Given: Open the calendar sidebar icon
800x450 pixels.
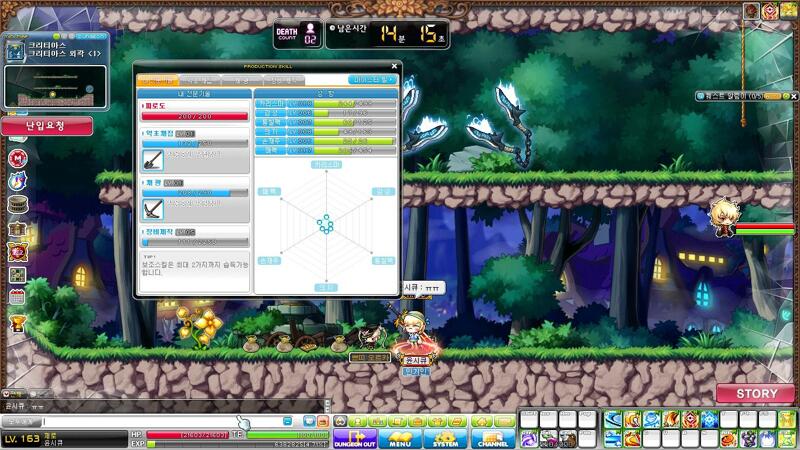Looking at the screenshot, I should 18,297.
